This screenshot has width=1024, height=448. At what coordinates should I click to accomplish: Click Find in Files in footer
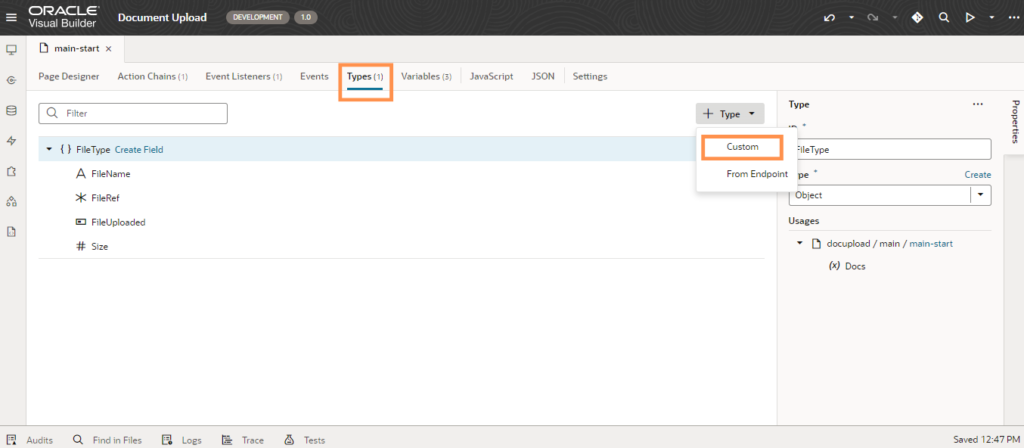point(107,440)
